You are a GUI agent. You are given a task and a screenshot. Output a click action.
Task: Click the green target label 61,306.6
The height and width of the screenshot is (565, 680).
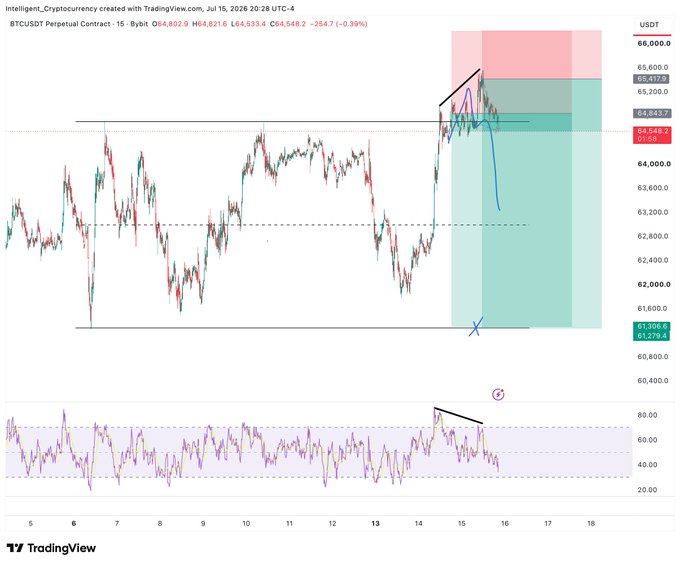[x=652, y=326]
